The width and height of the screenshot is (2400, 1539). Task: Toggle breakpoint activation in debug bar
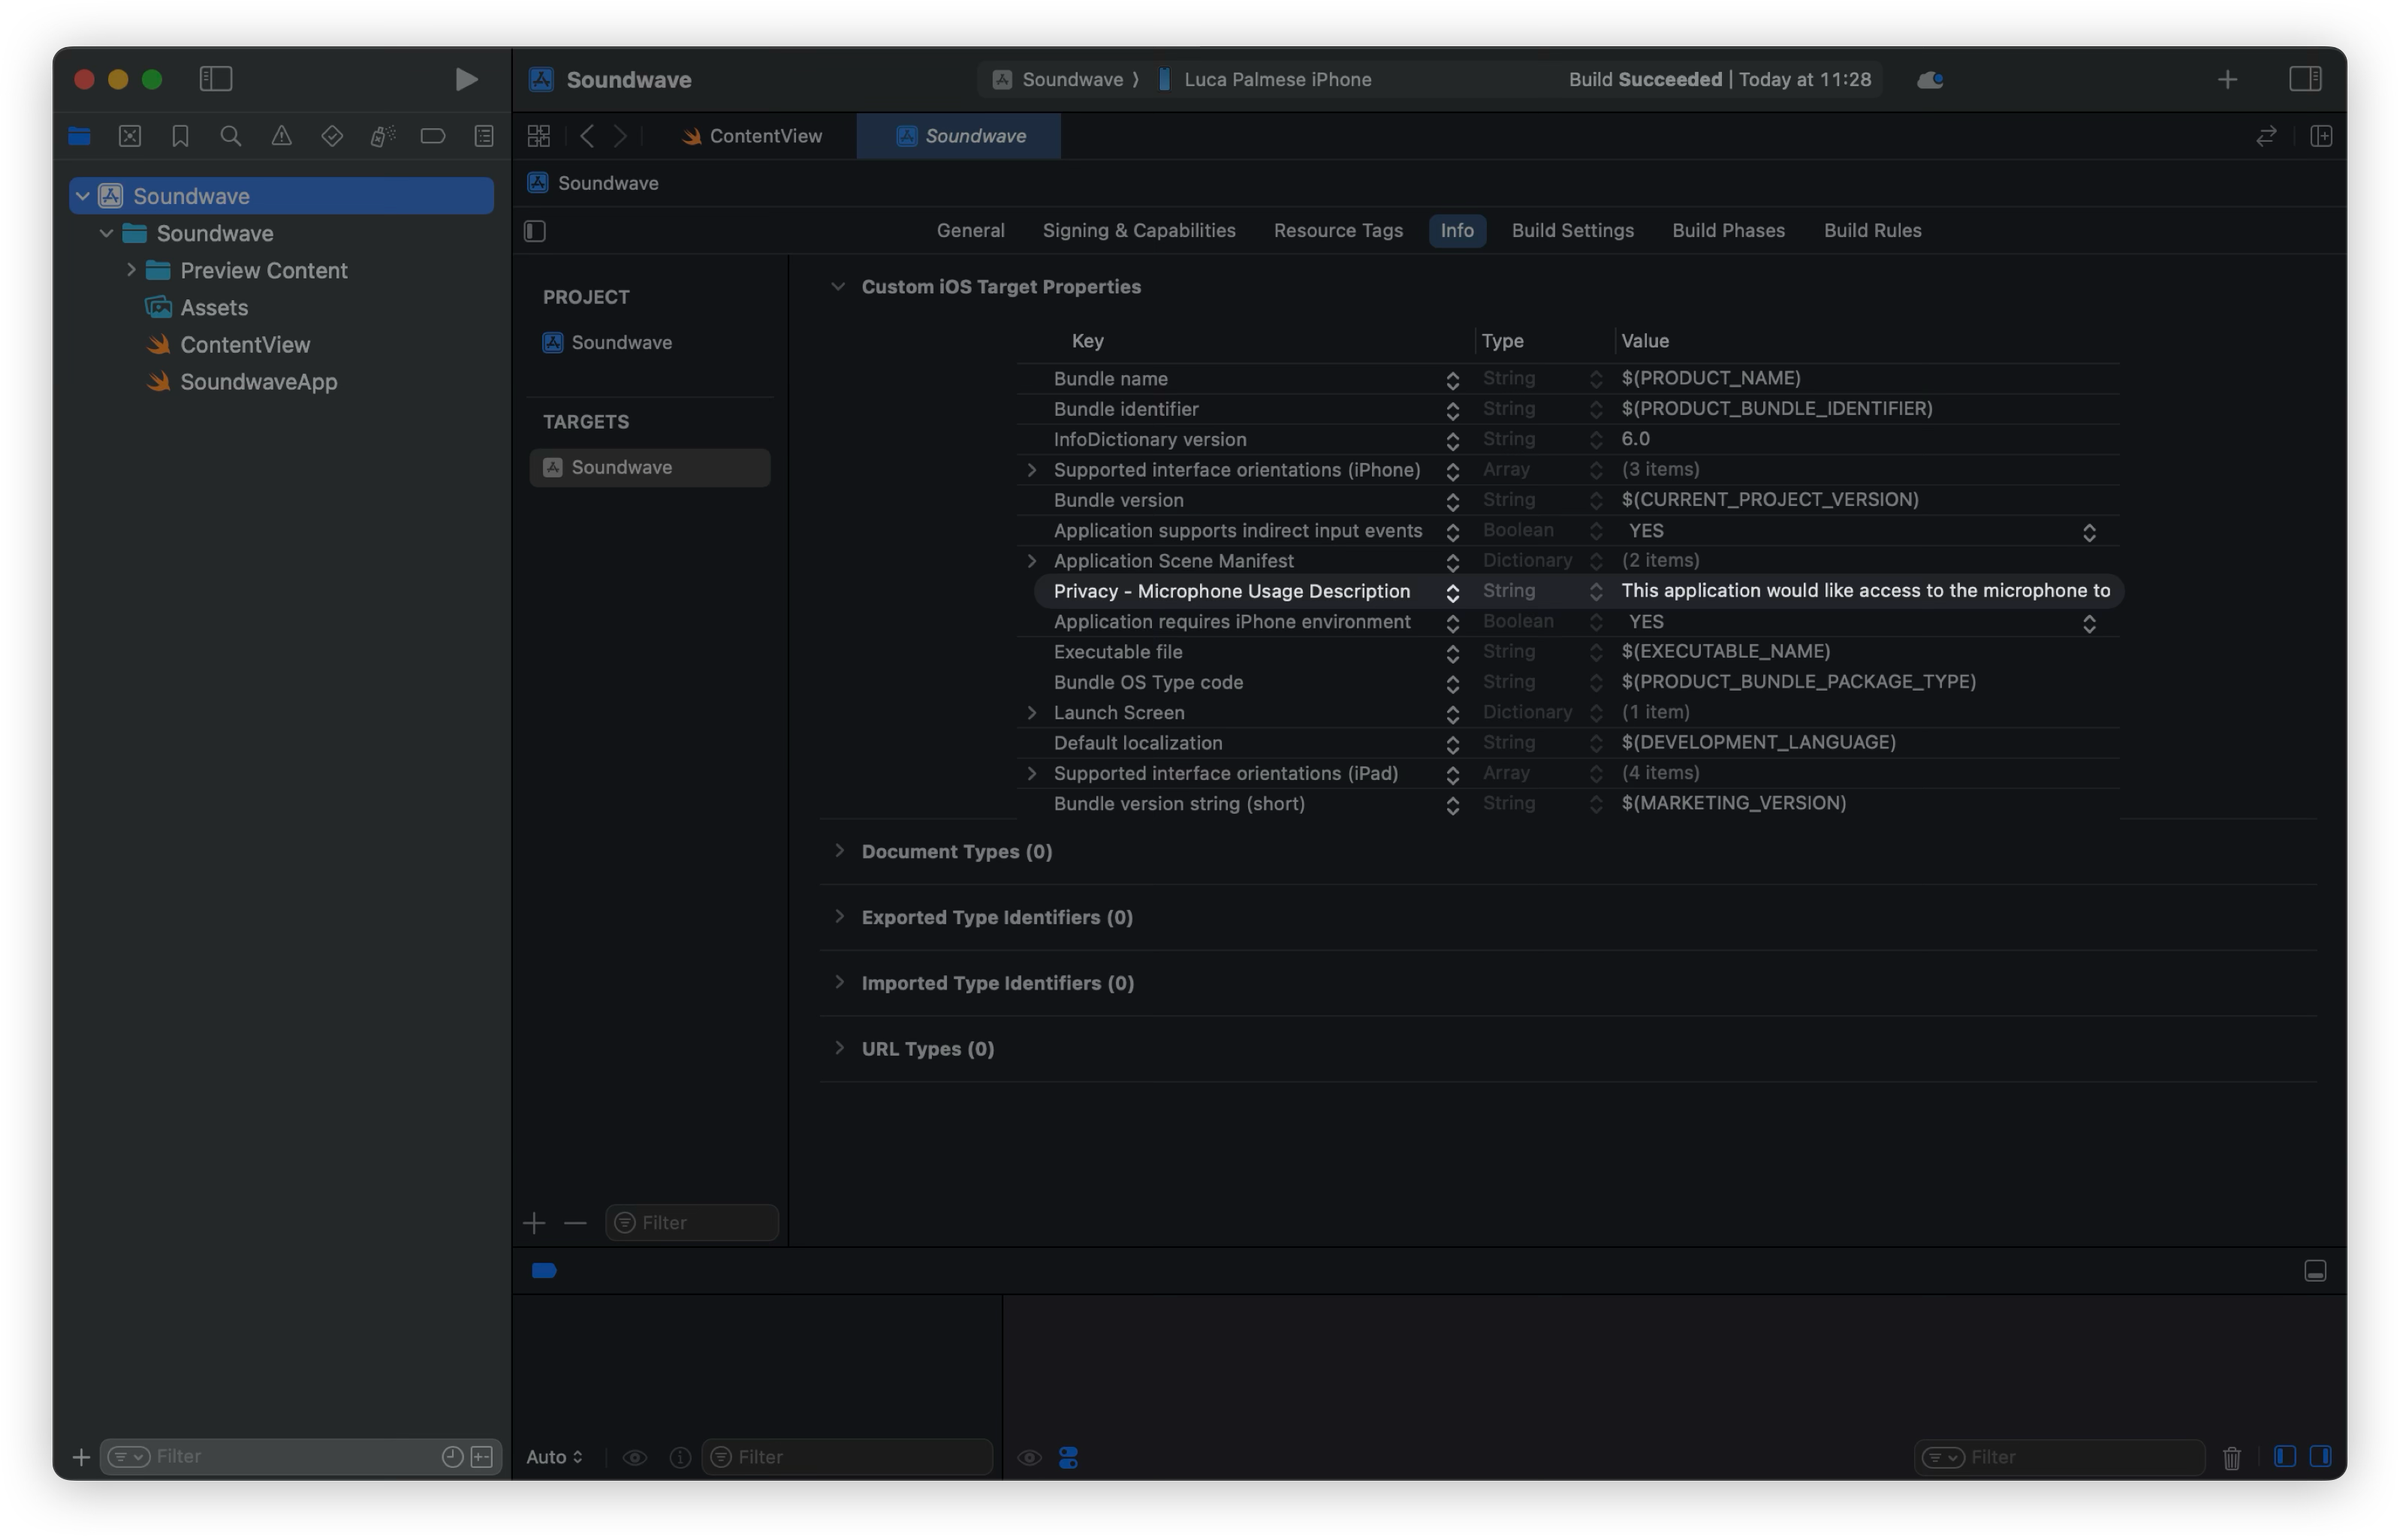pos(544,1270)
